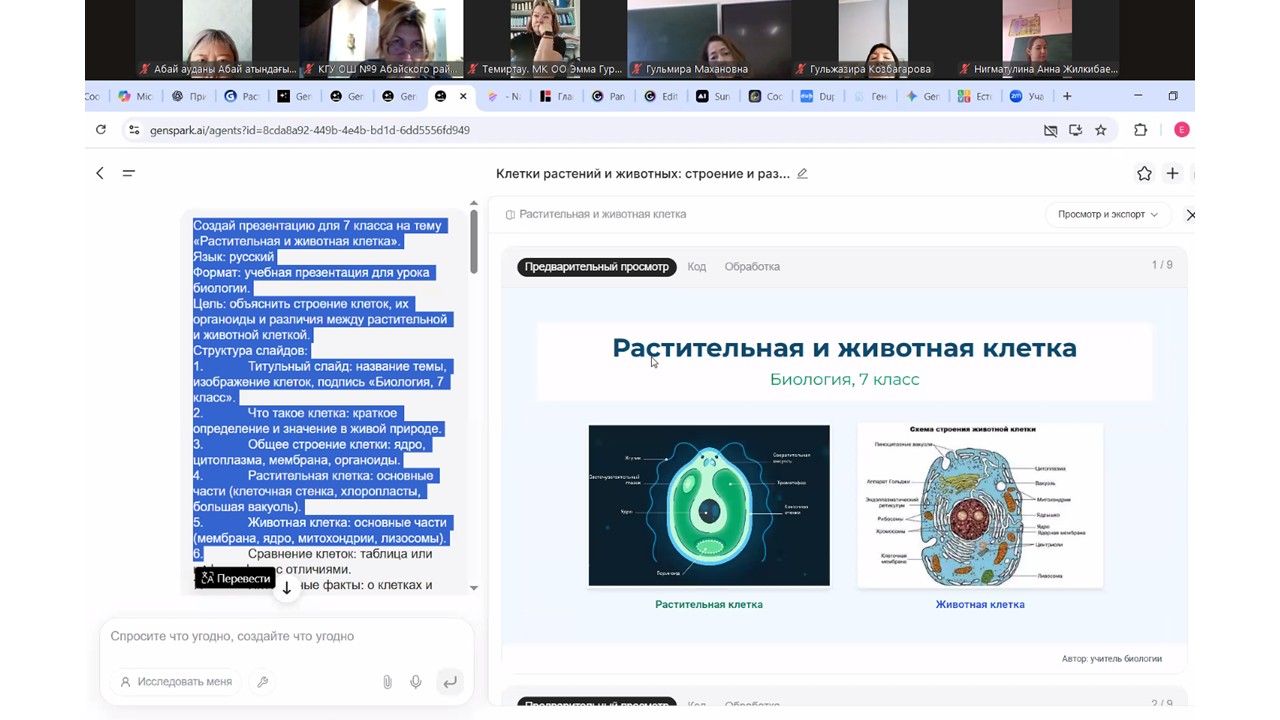Click the plus icon to start new chat
This screenshot has width=1280, height=720.
click(x=1172, y=173)
